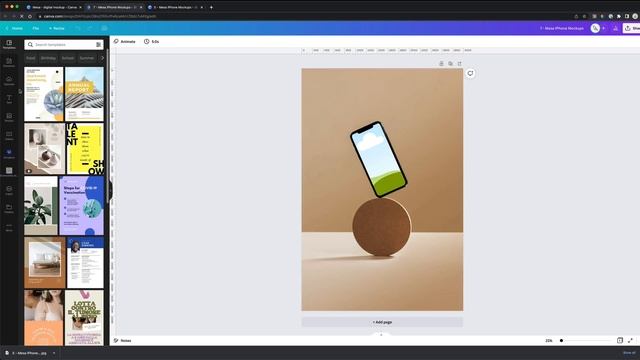640x360 pixels.
Task: Open the File menu
Action: tap(36, 28)
